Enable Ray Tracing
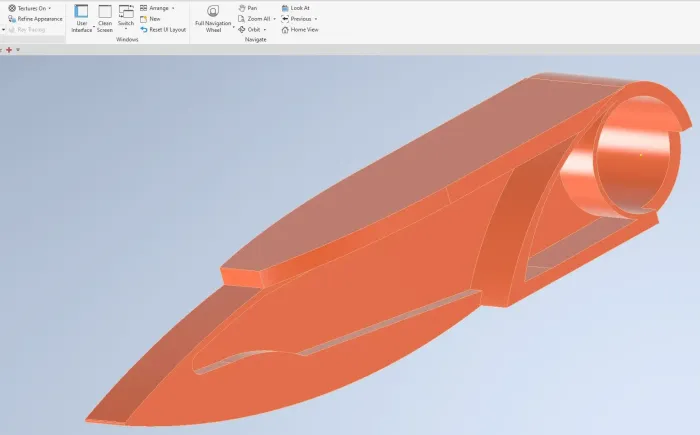The width and height of the screenshot is (700, 435). pos(30,30)
